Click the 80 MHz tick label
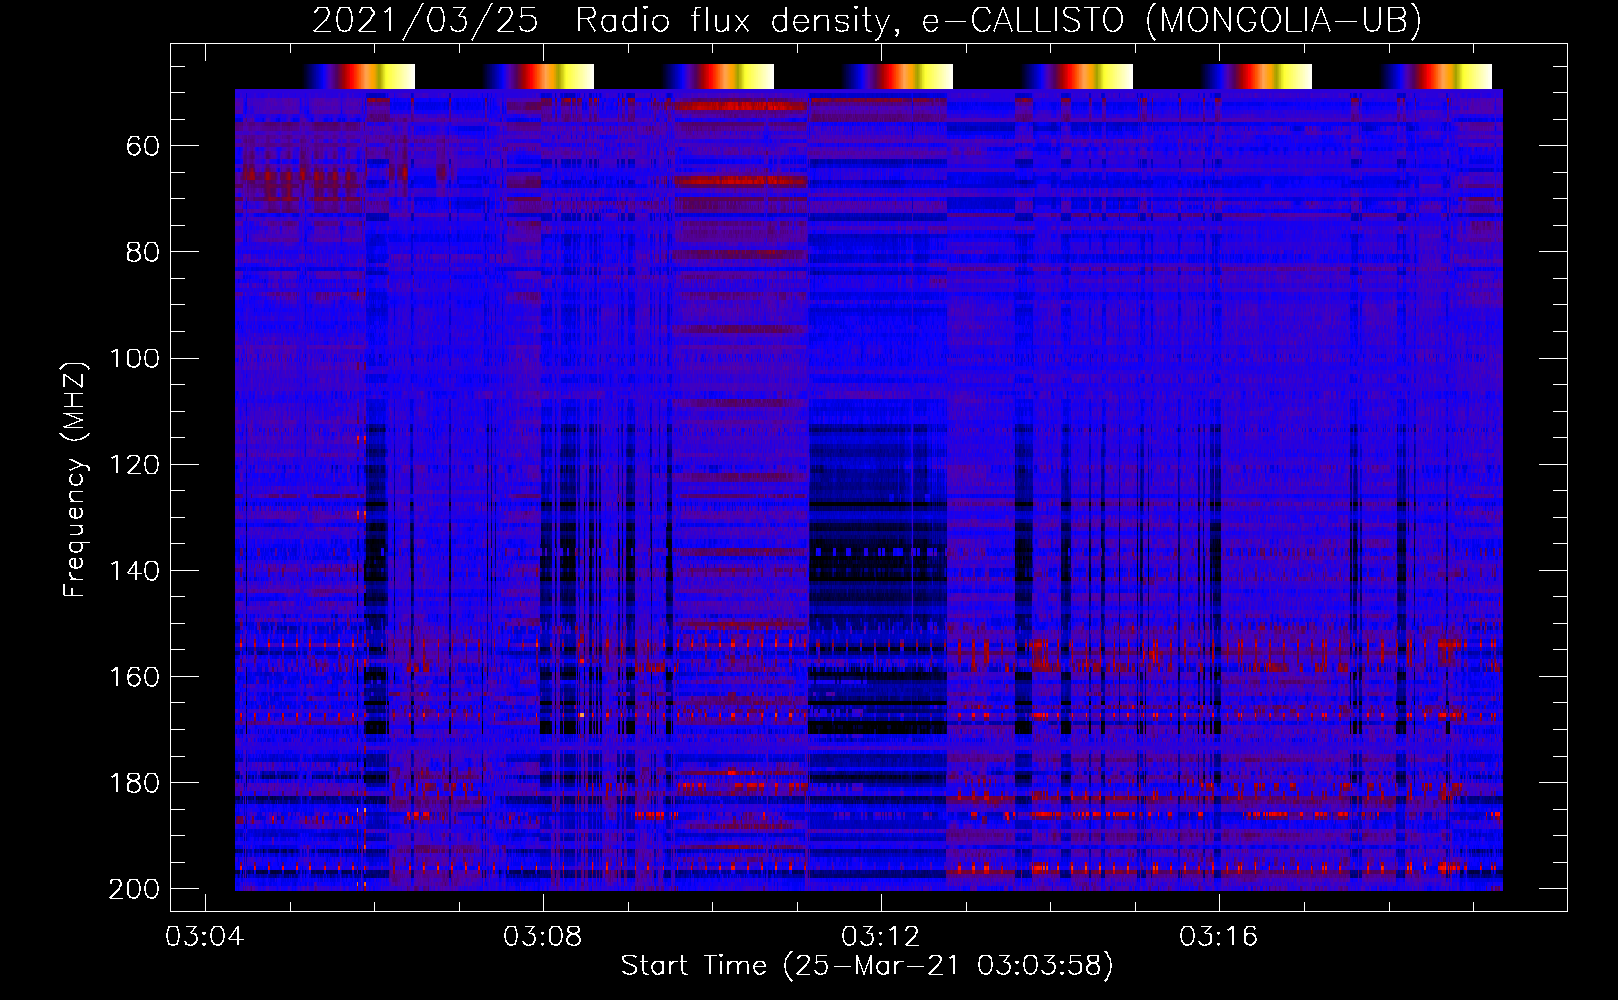Screen dimensions: 1618x1000 point(142,253)
